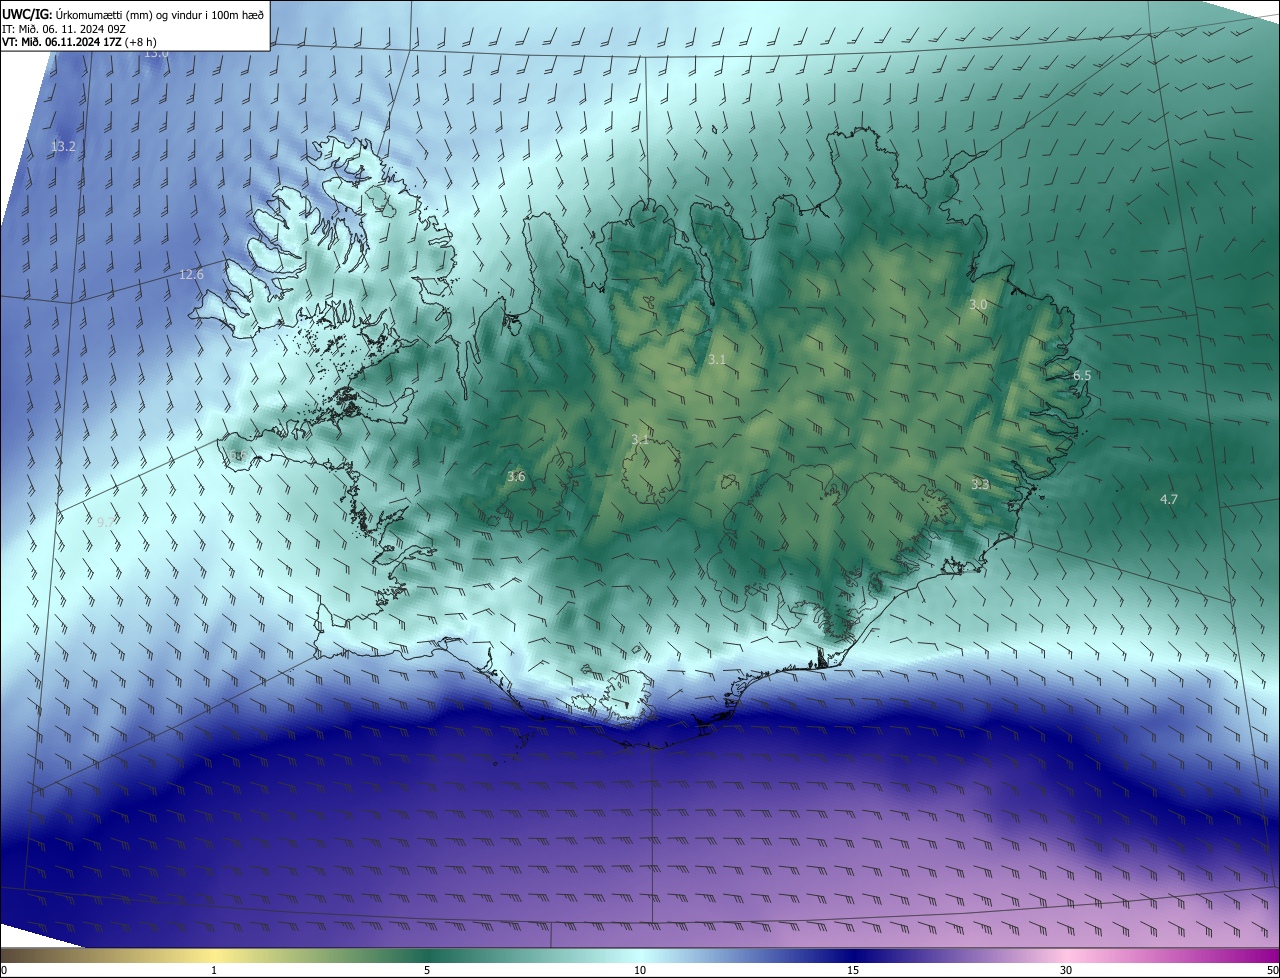The height and width of the screenshot is (978, 1280).
Task: Click the 3.1 label in the northern highlands
Action: [717, 359]
